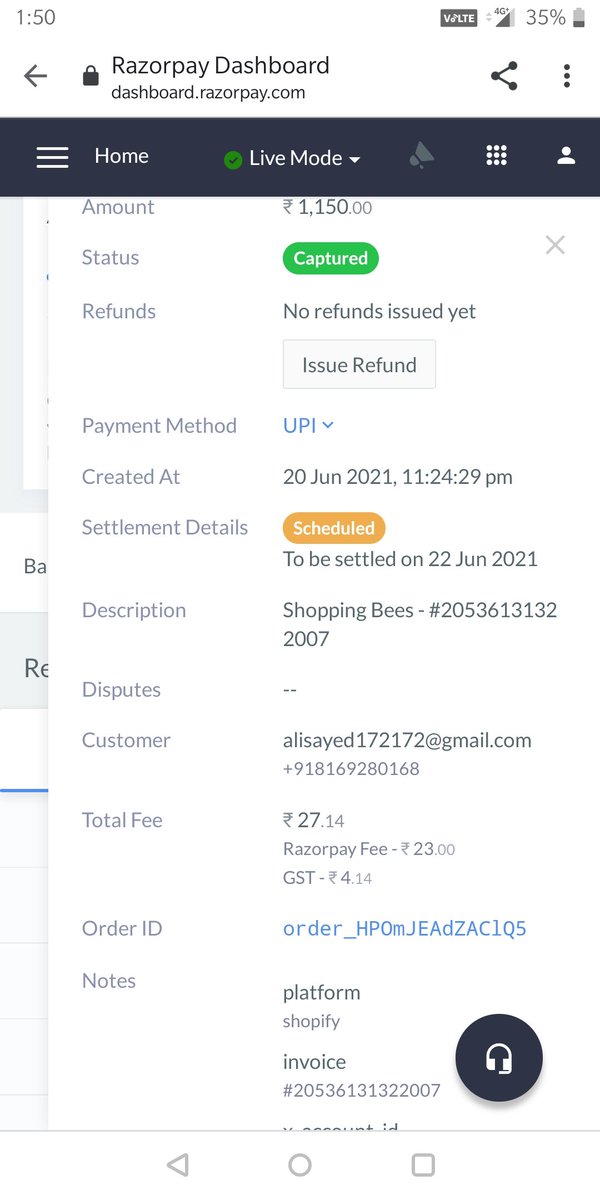Open order_HPOmJEAdZAClQ5 link
The height and width of the screenshot is (1200, 600).
point(405,929)
